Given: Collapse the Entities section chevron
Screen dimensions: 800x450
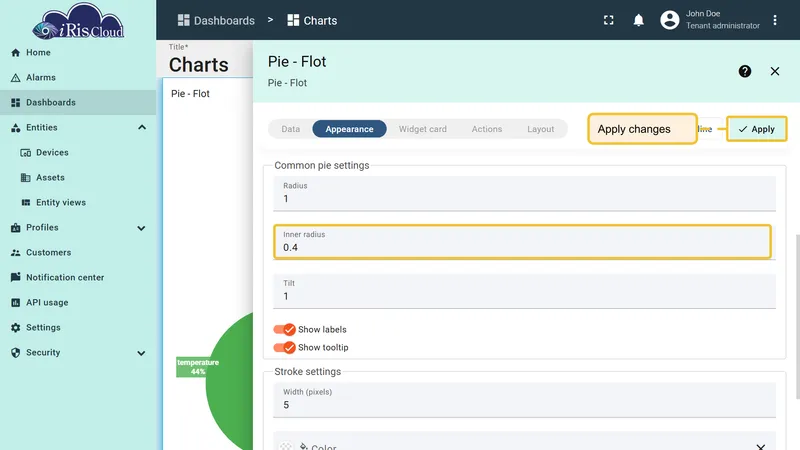Looking at the screenshot, I should [x=142, y=128].
